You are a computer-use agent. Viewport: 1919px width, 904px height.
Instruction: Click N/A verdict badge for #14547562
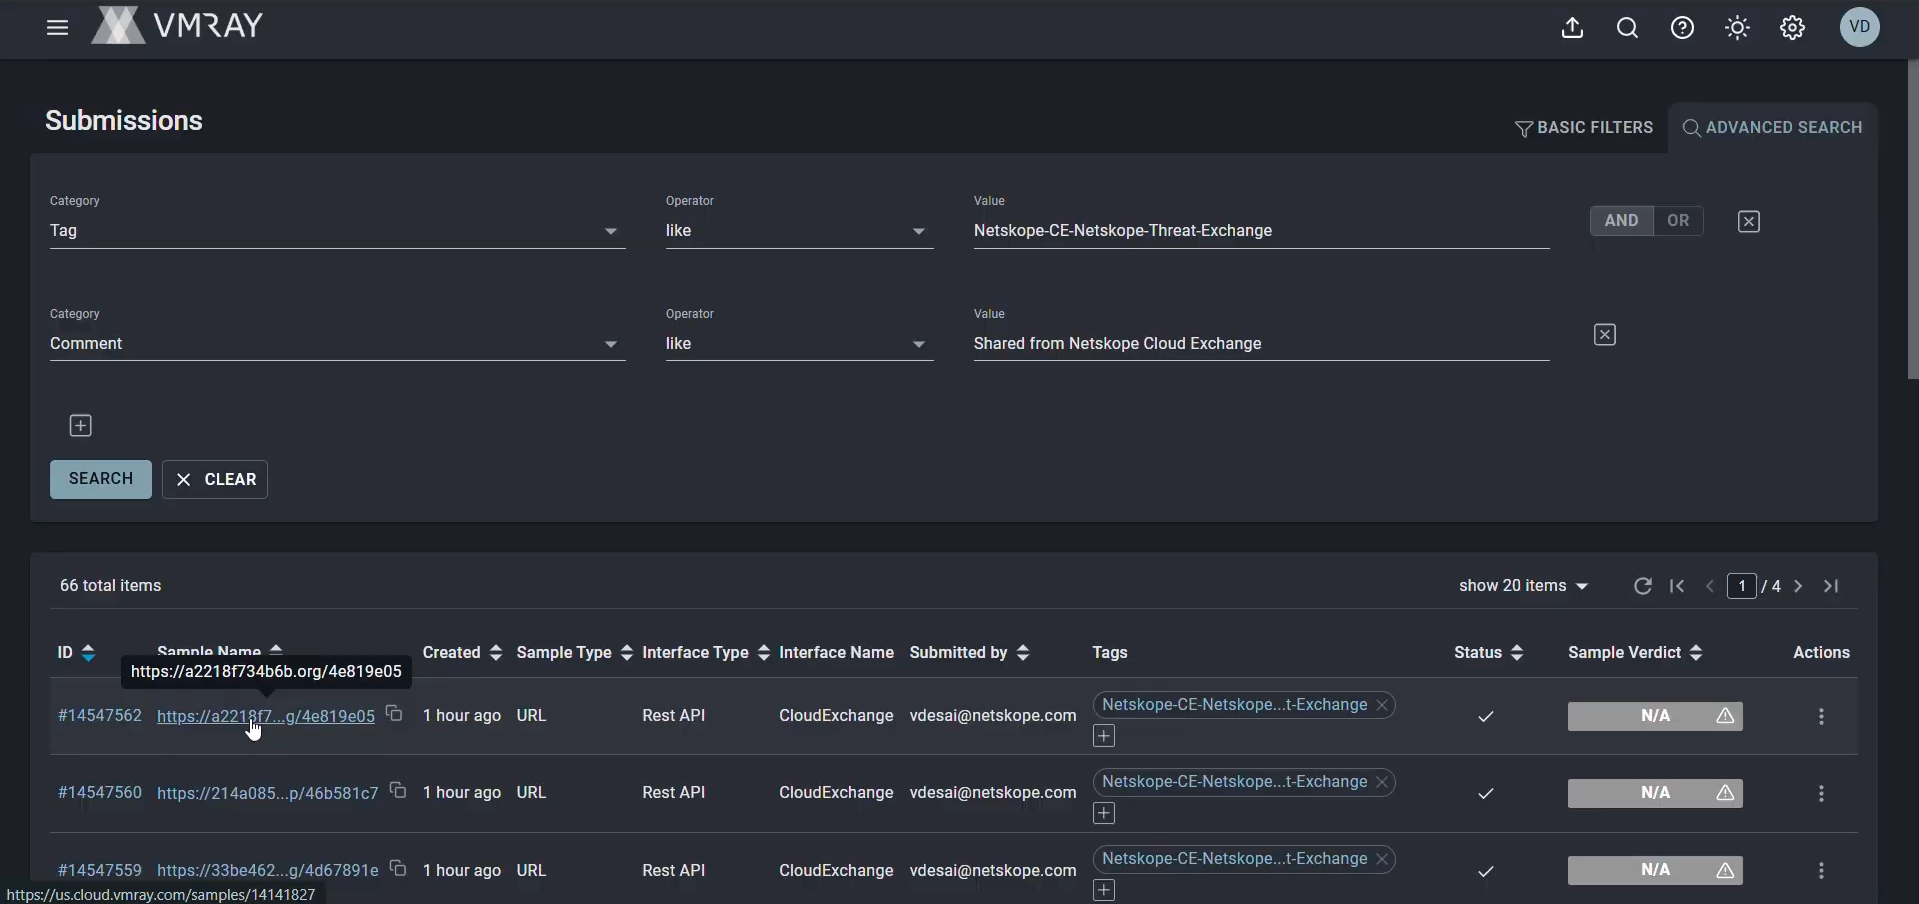coord(1655,716)
